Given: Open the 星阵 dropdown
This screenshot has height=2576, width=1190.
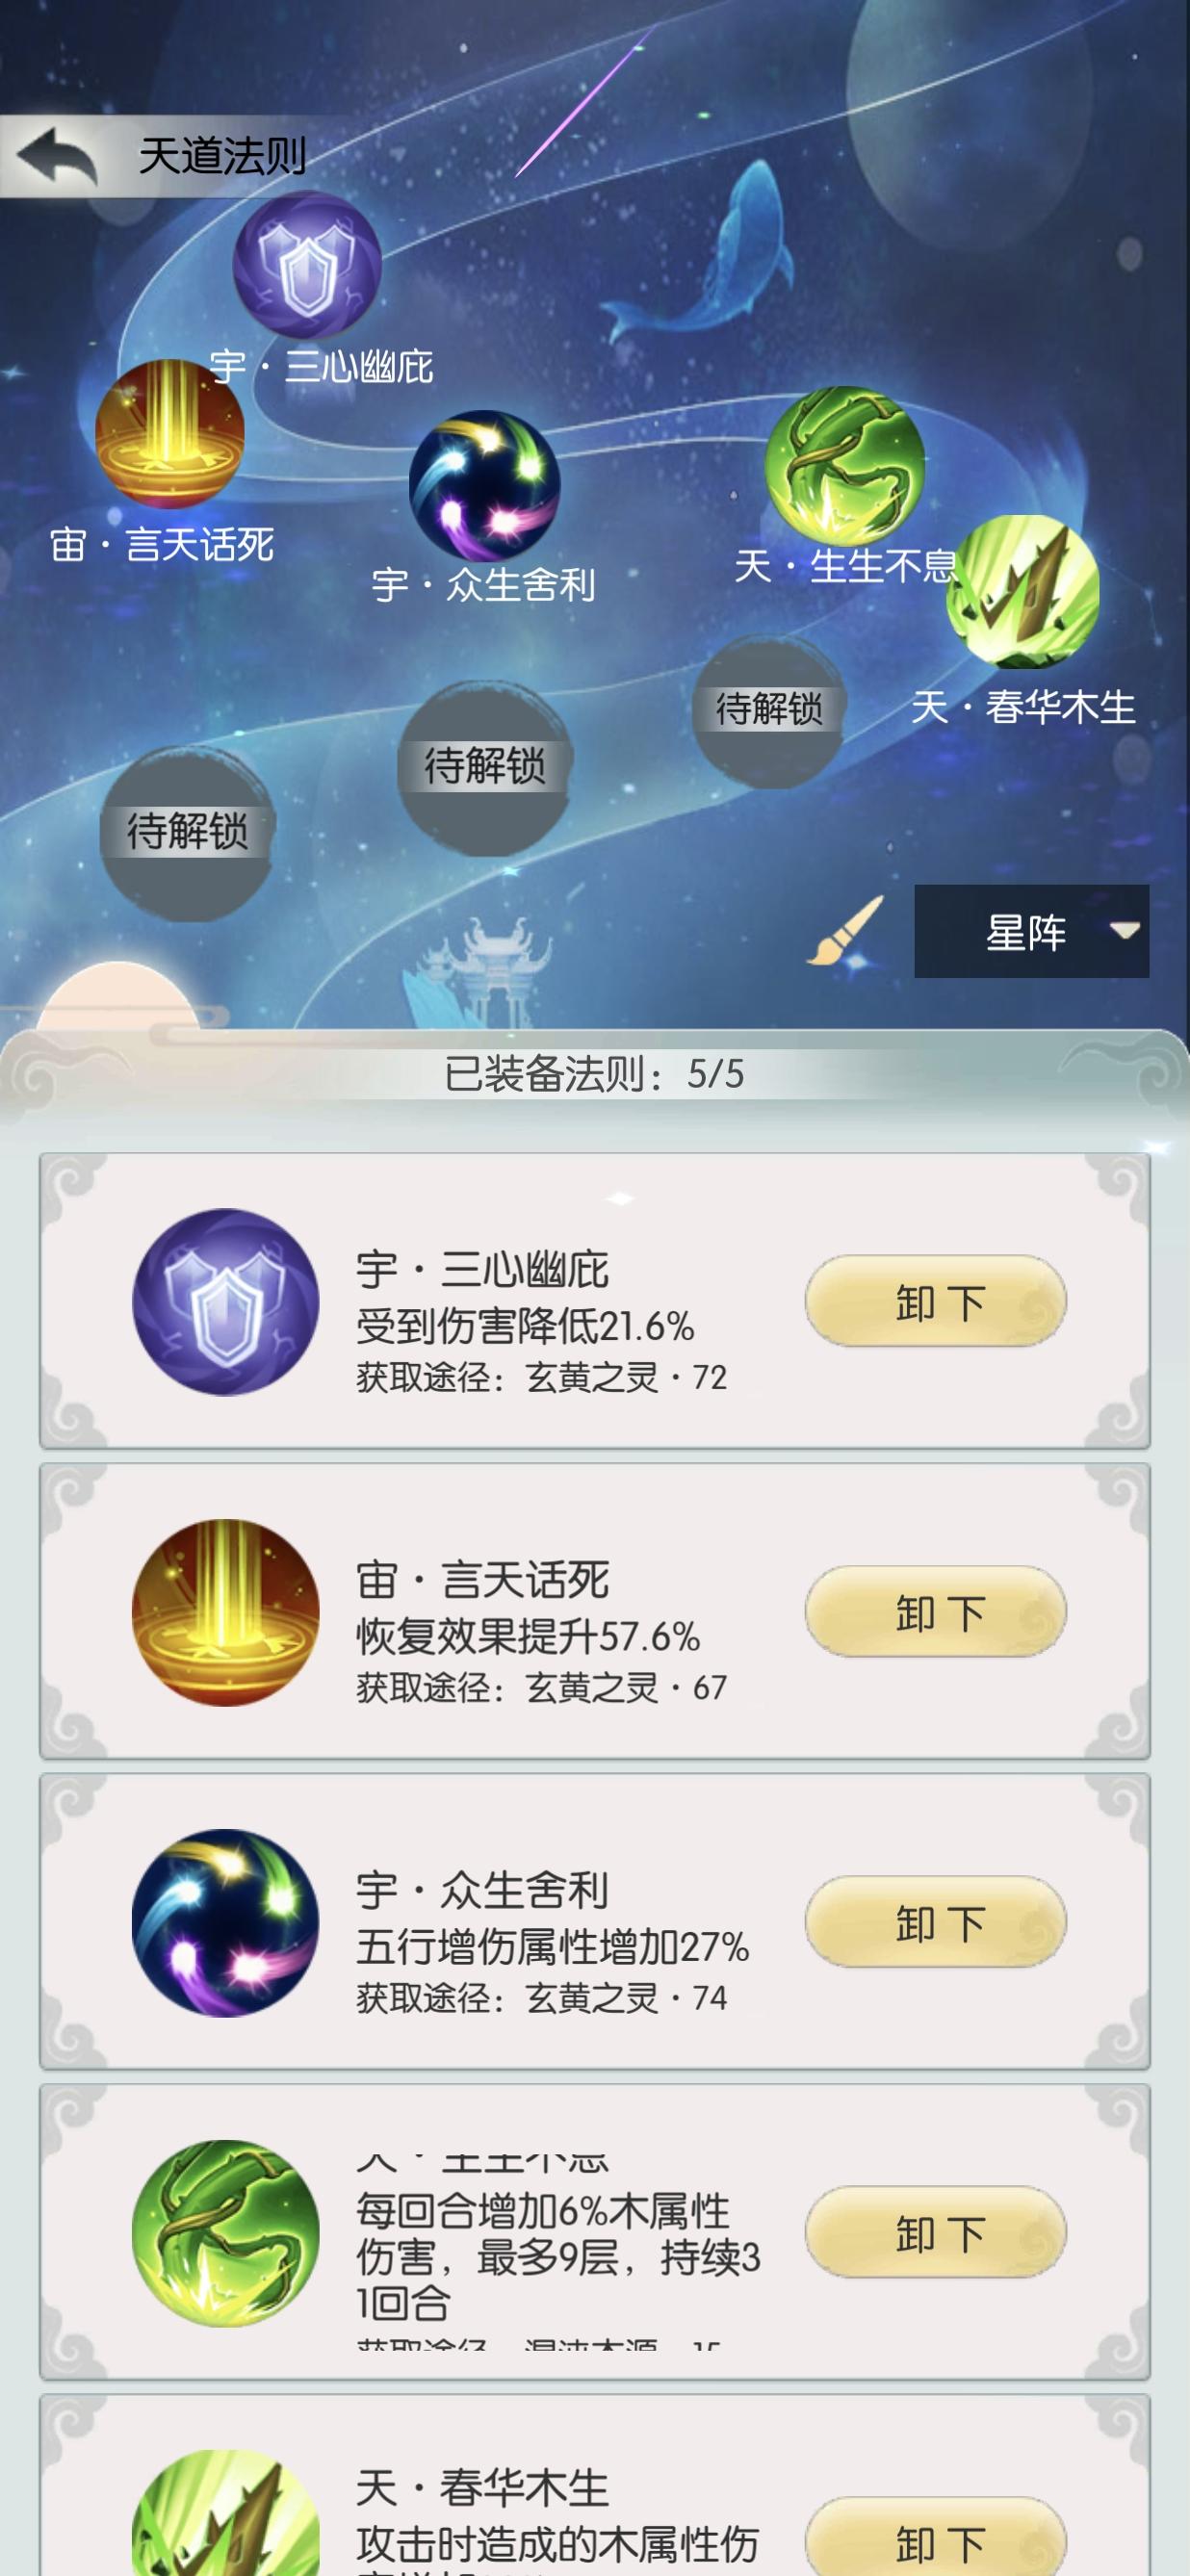Looking at the screenshot, I should (1031, 931).
